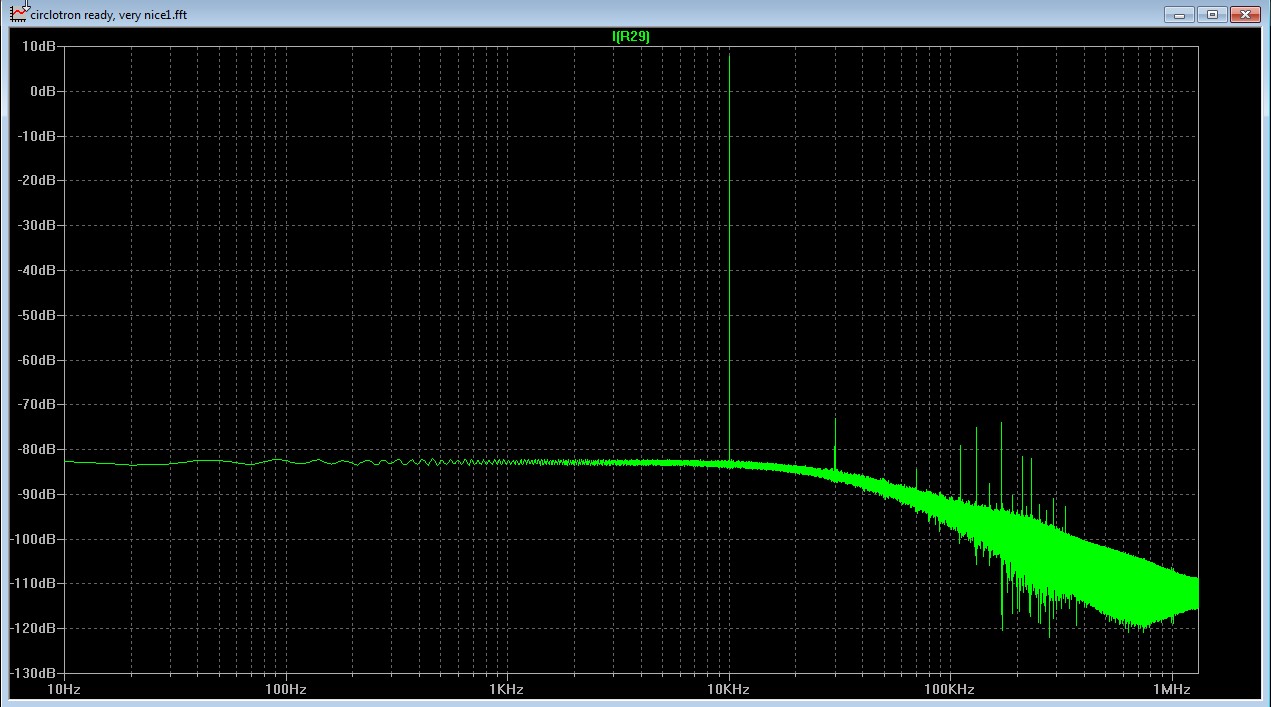1271x707 pixels.
Task: Click the 100KHz frequency axis label
Action: (949, 690)
